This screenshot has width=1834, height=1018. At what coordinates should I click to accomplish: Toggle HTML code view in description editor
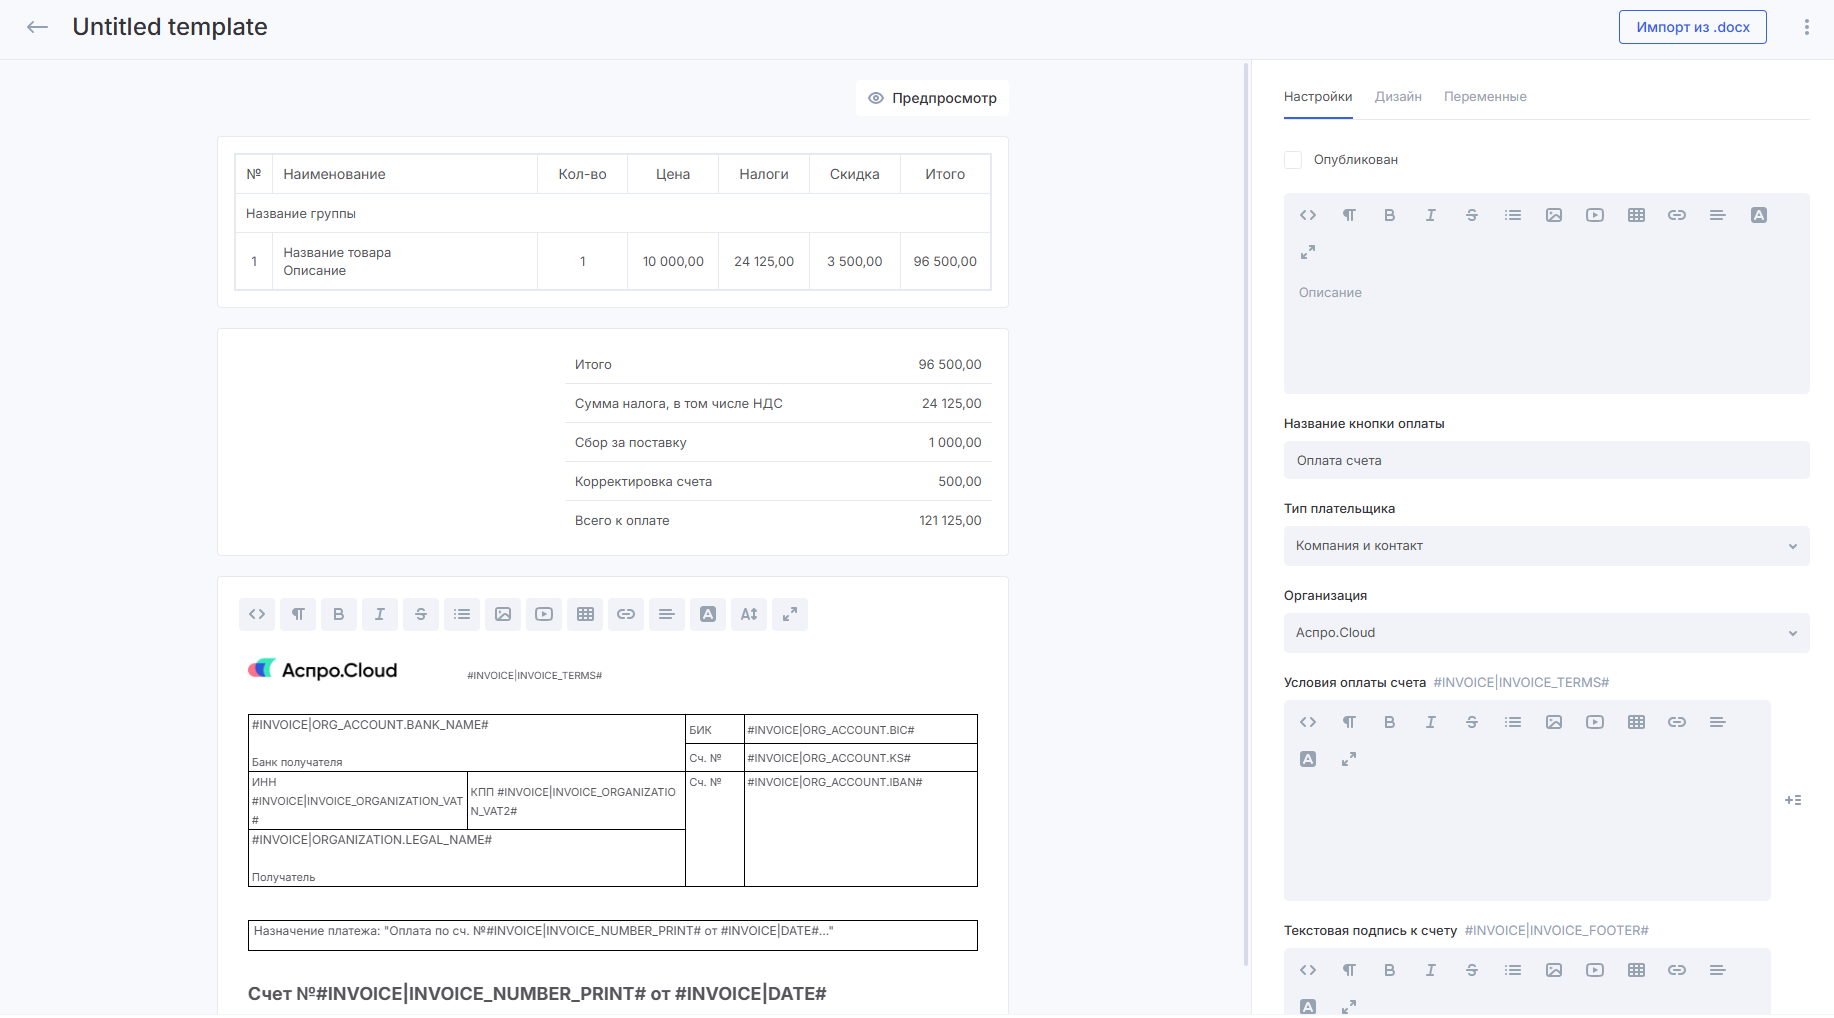point(1307,215)
